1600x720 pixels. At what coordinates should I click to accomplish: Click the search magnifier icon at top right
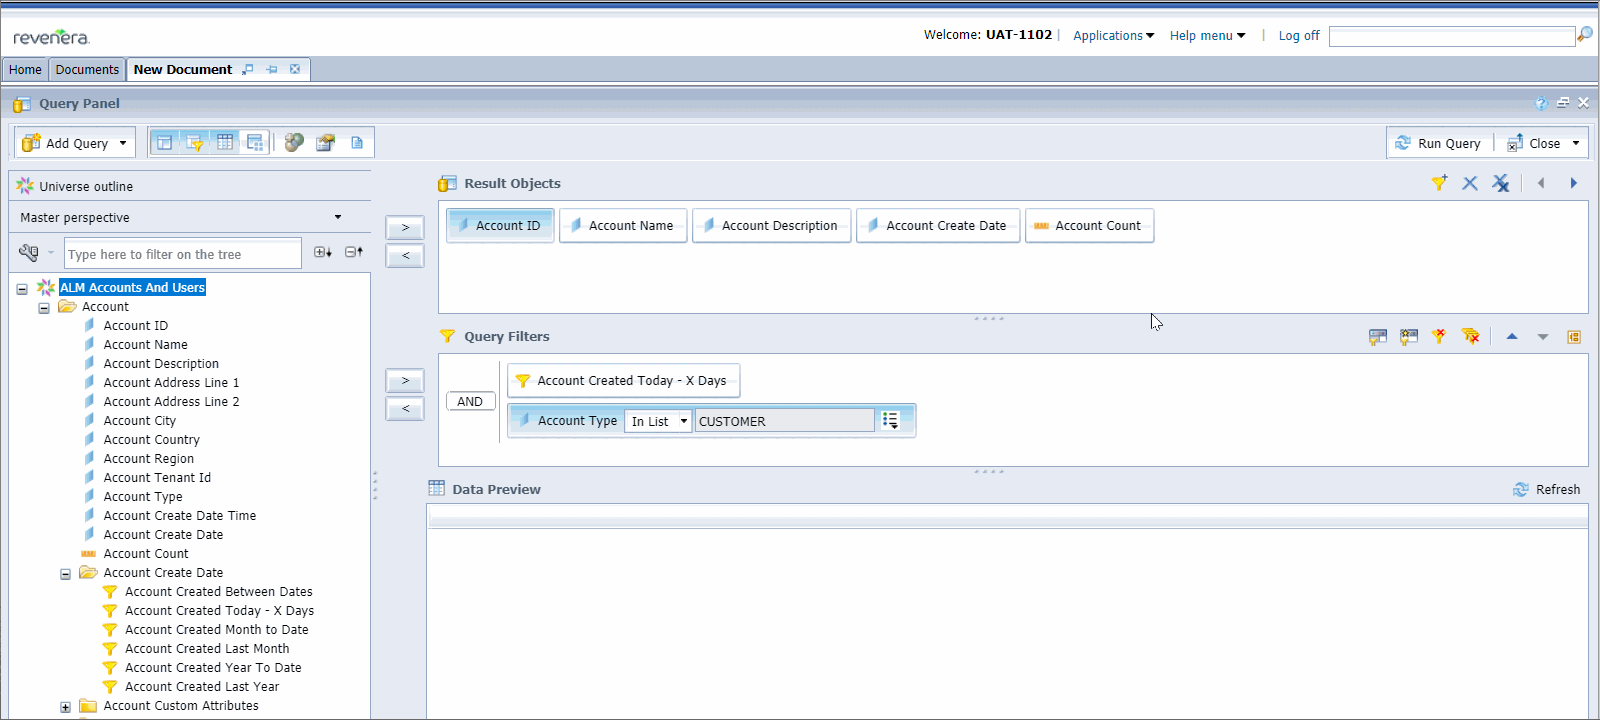(x=1585, y=35)
